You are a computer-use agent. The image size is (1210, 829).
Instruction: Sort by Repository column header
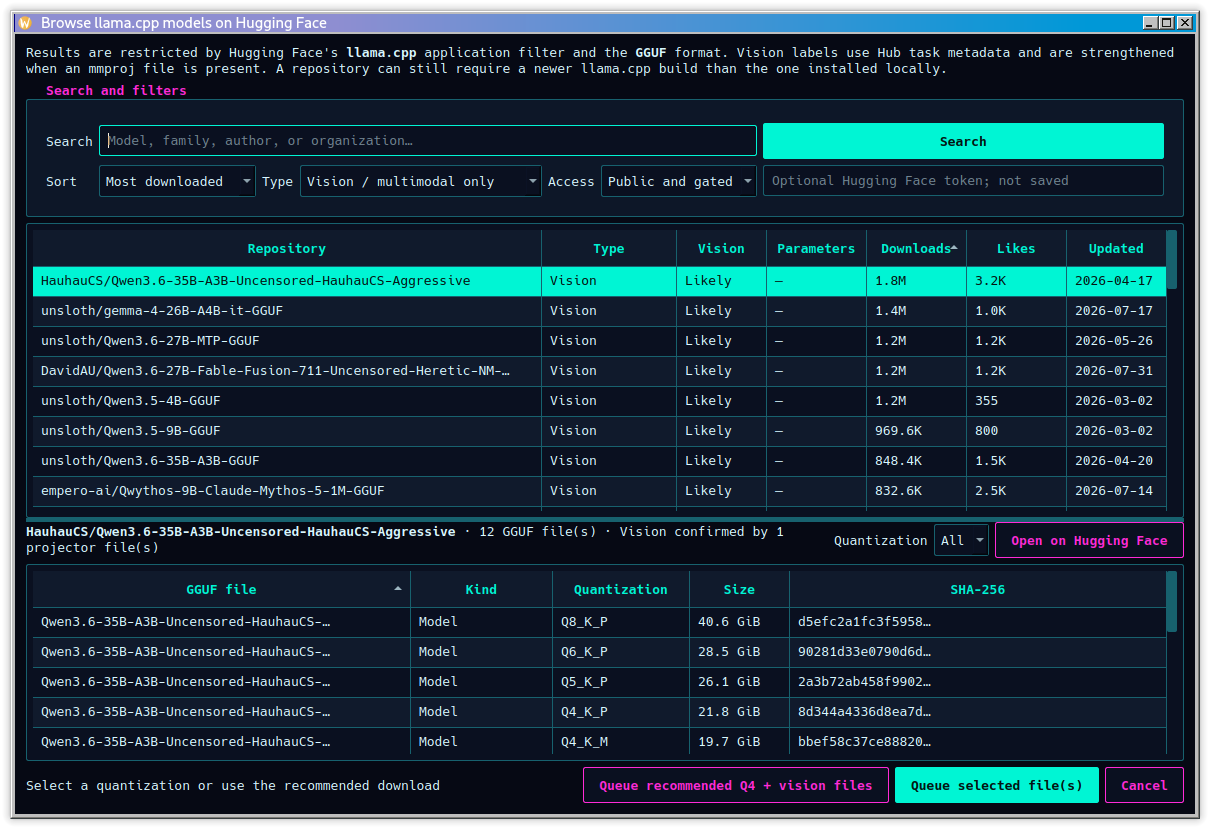287,249
